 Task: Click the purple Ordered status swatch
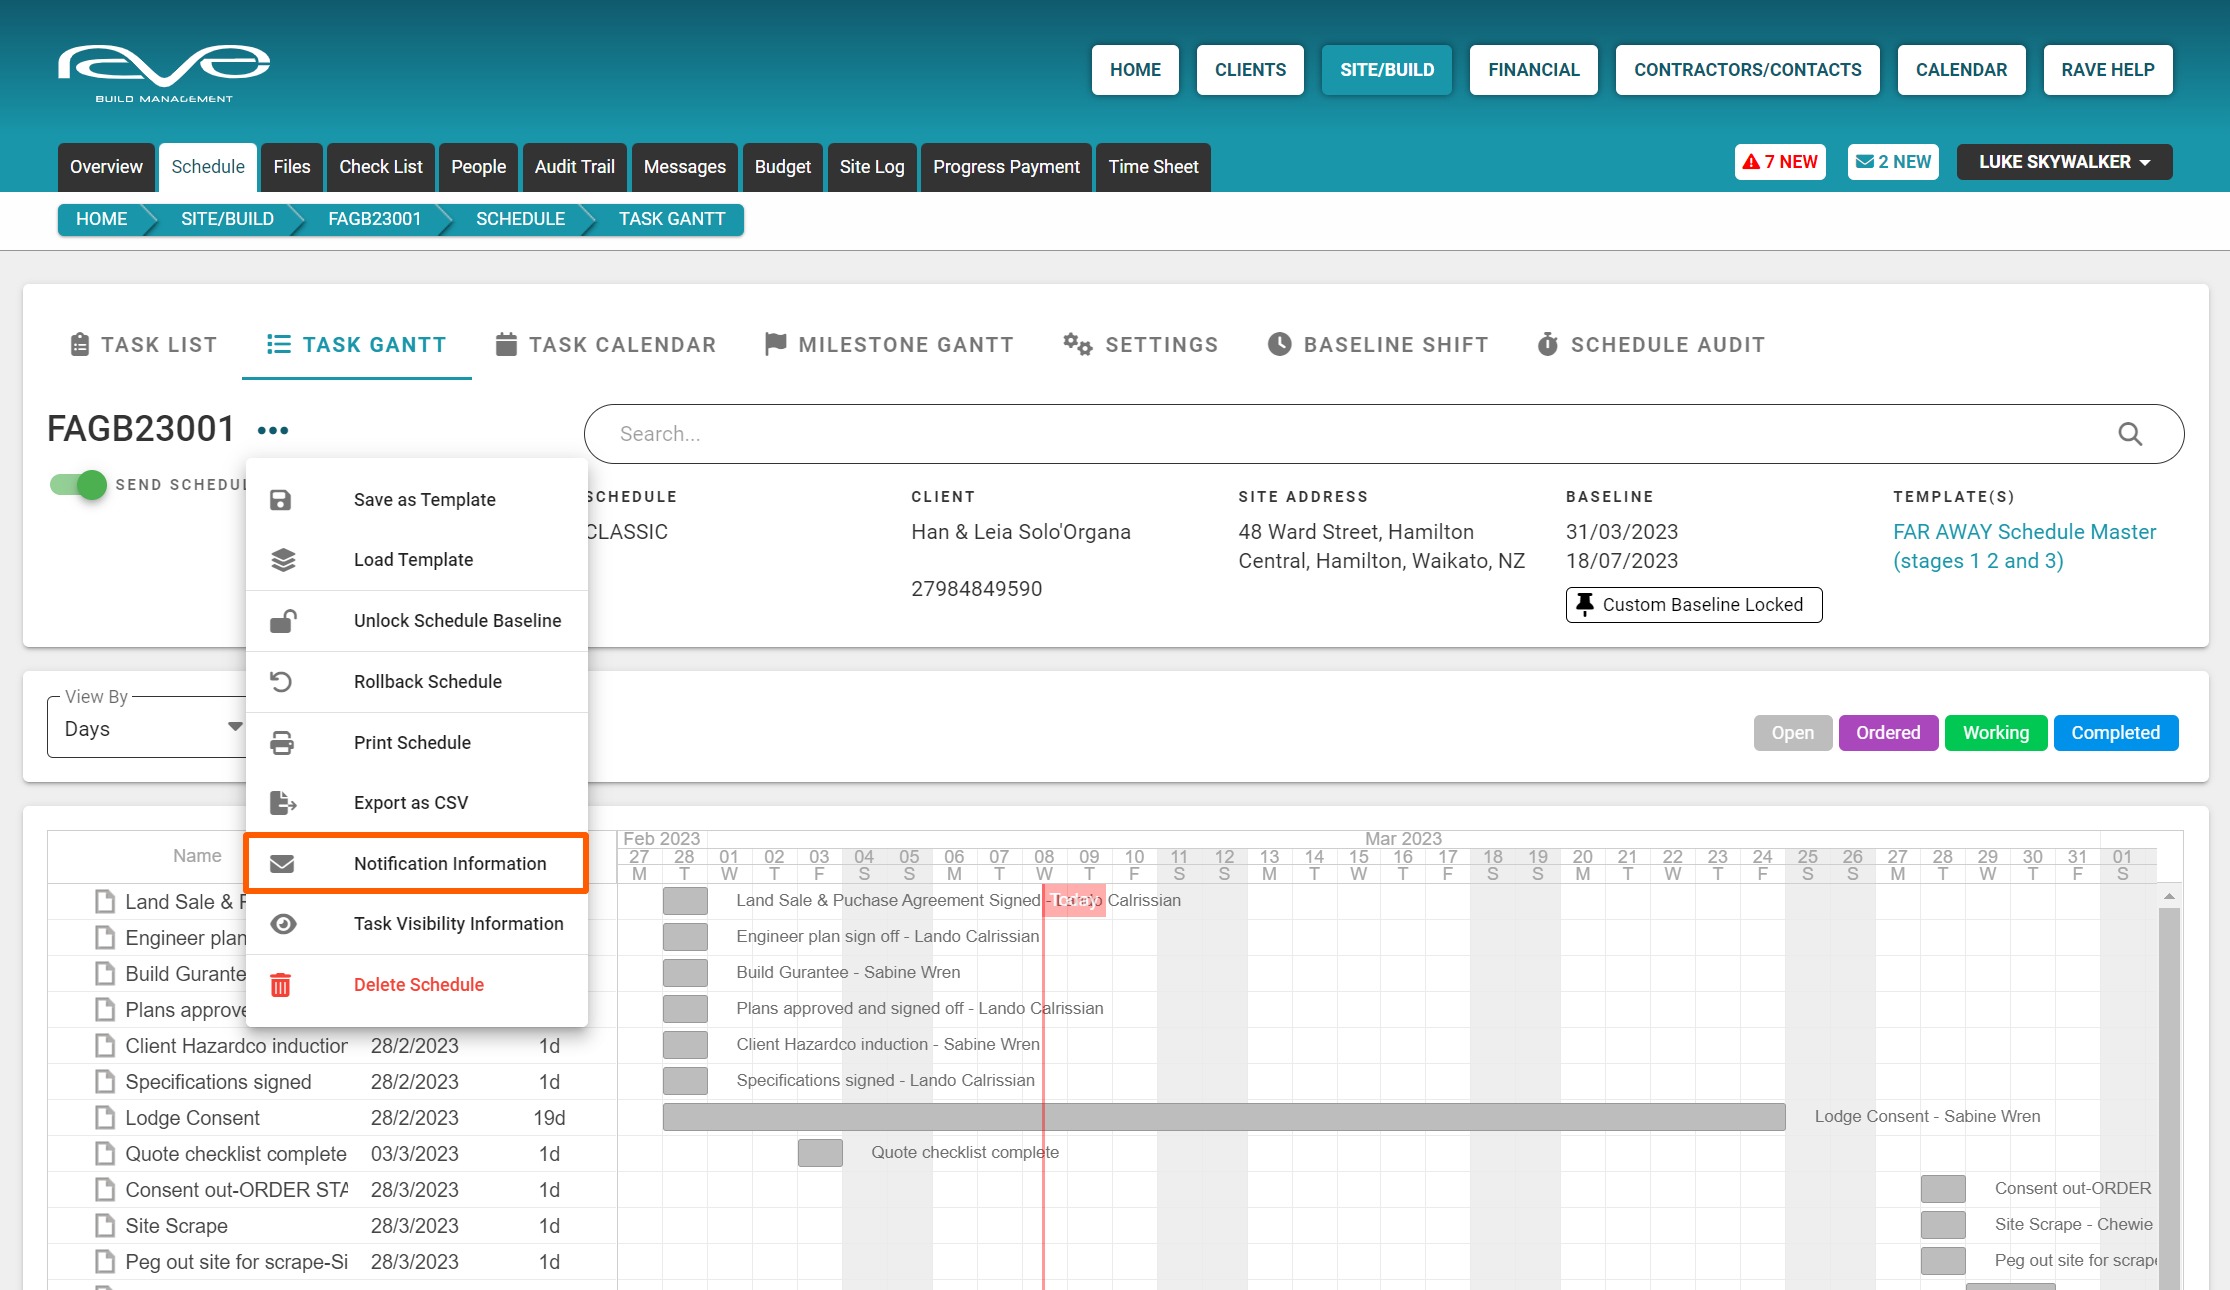(1887, 733)
